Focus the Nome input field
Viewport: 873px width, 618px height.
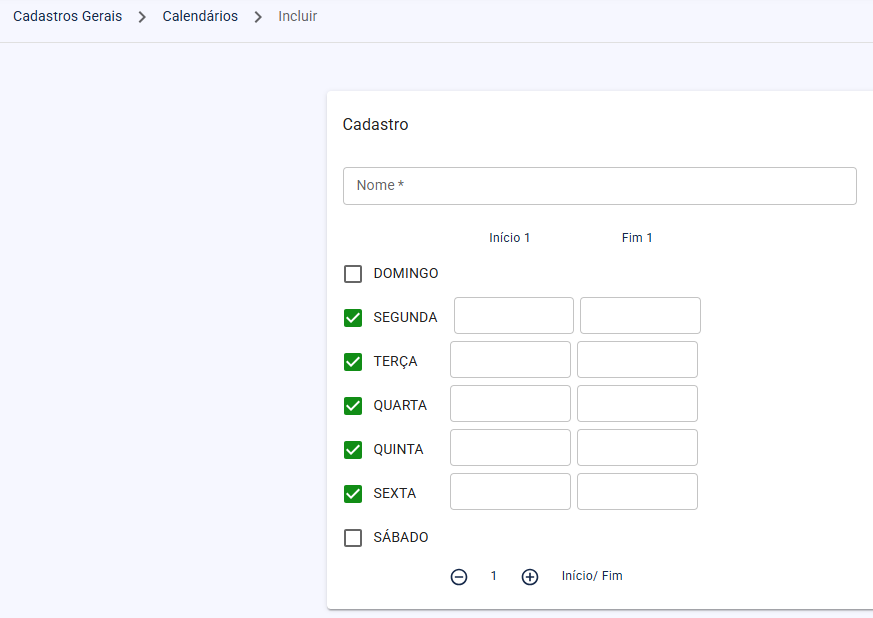[600, 186]
